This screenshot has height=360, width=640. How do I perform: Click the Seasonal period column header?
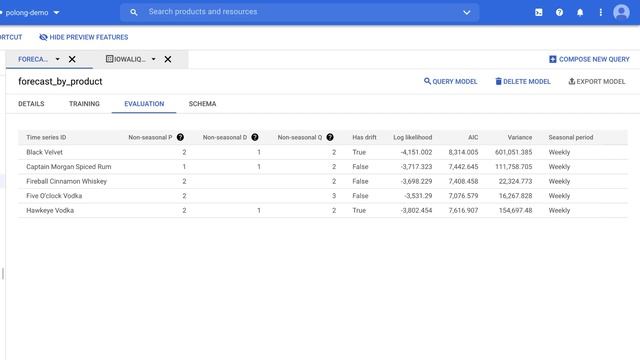(x=571, y=137)
